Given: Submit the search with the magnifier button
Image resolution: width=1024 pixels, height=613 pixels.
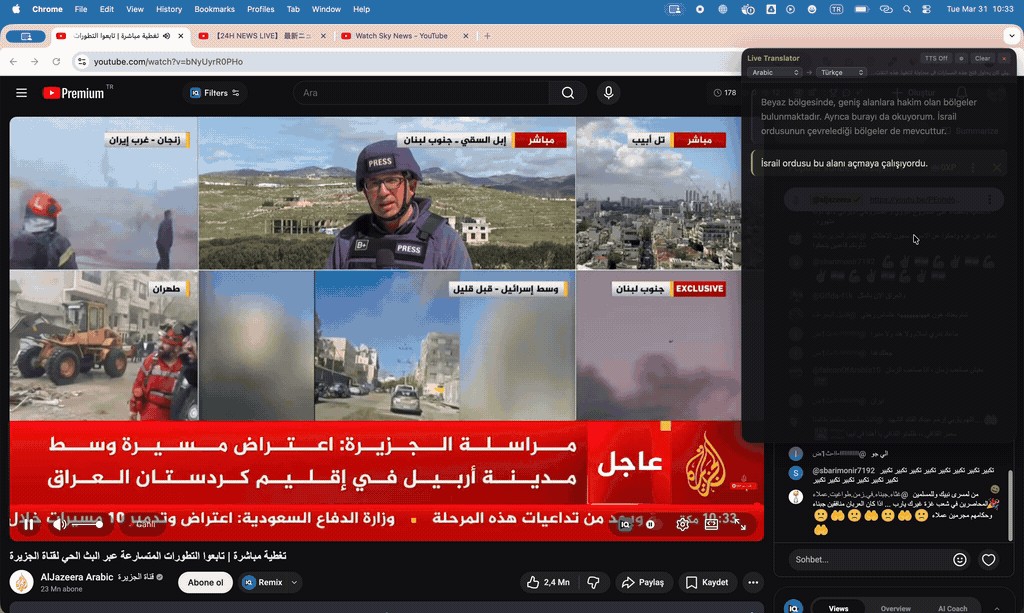Looking at the screenshot, I should [568, 93].
